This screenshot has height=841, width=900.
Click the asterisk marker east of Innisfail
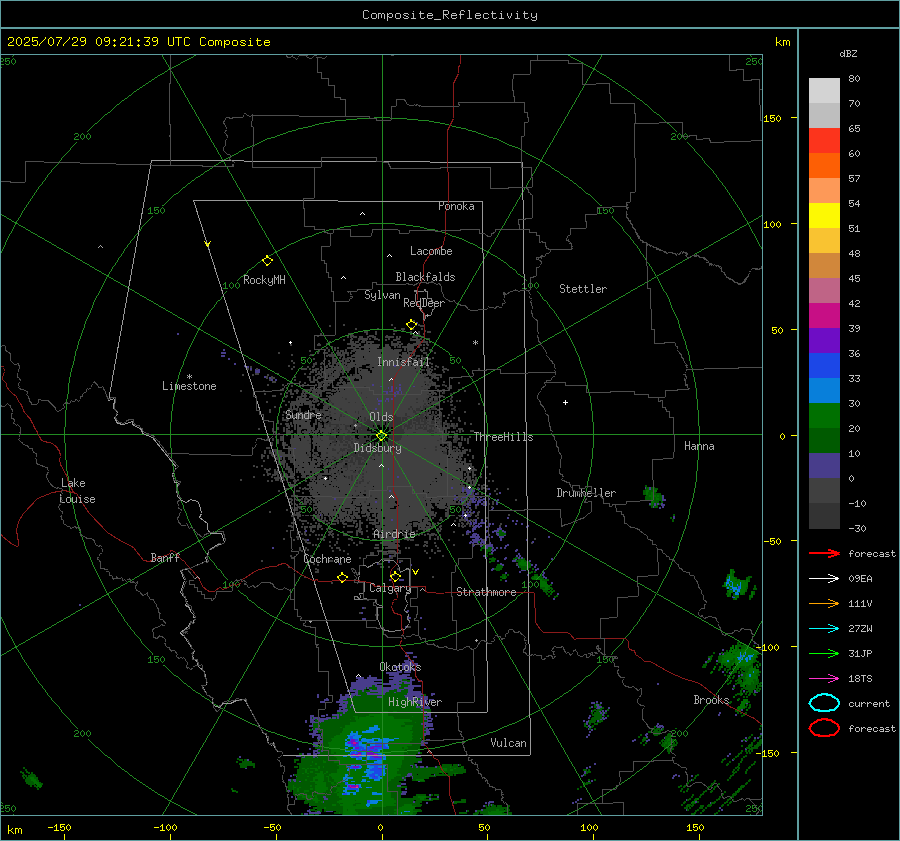coord(475,343)
